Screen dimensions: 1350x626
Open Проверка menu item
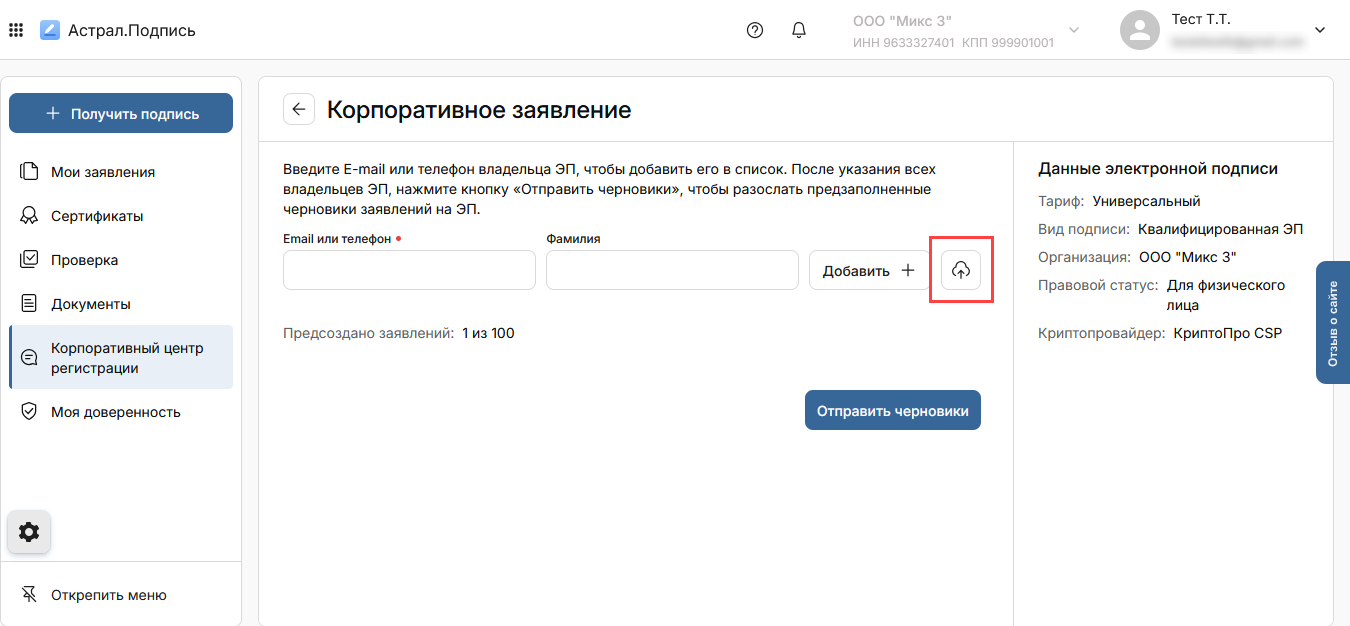[x=85, y=260]
